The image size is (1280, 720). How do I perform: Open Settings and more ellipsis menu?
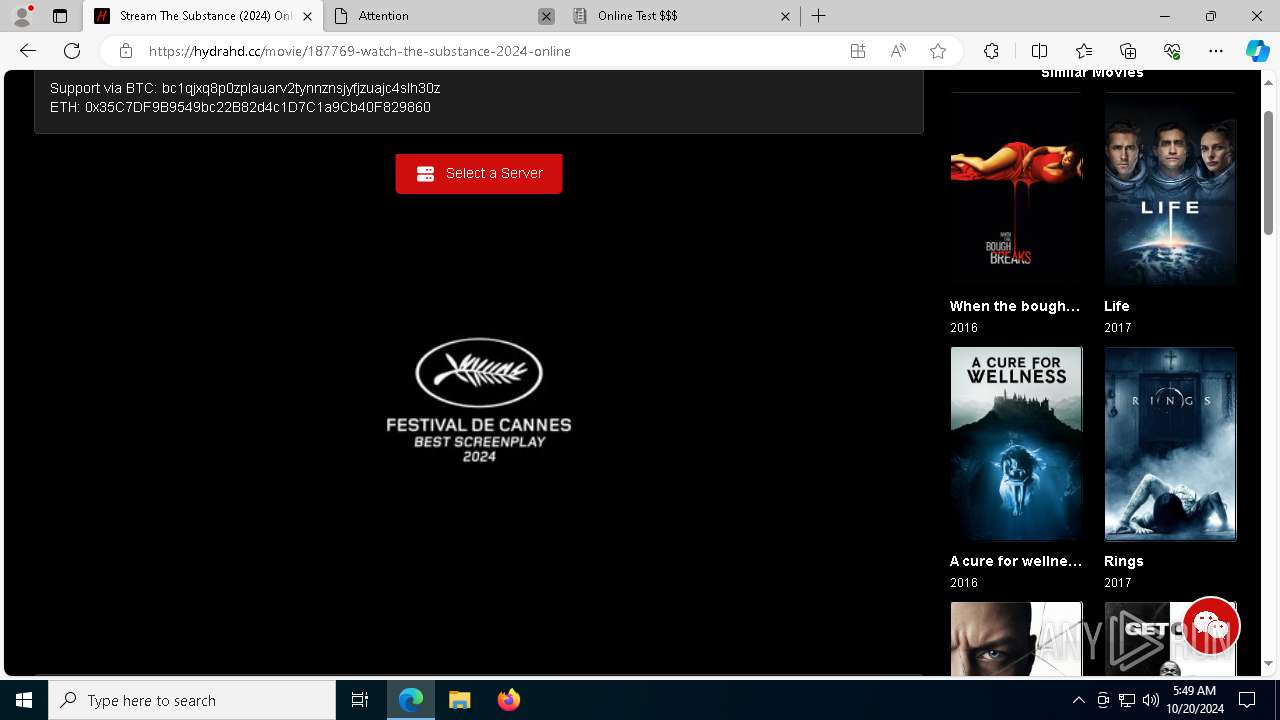(x=1216, y=51)
